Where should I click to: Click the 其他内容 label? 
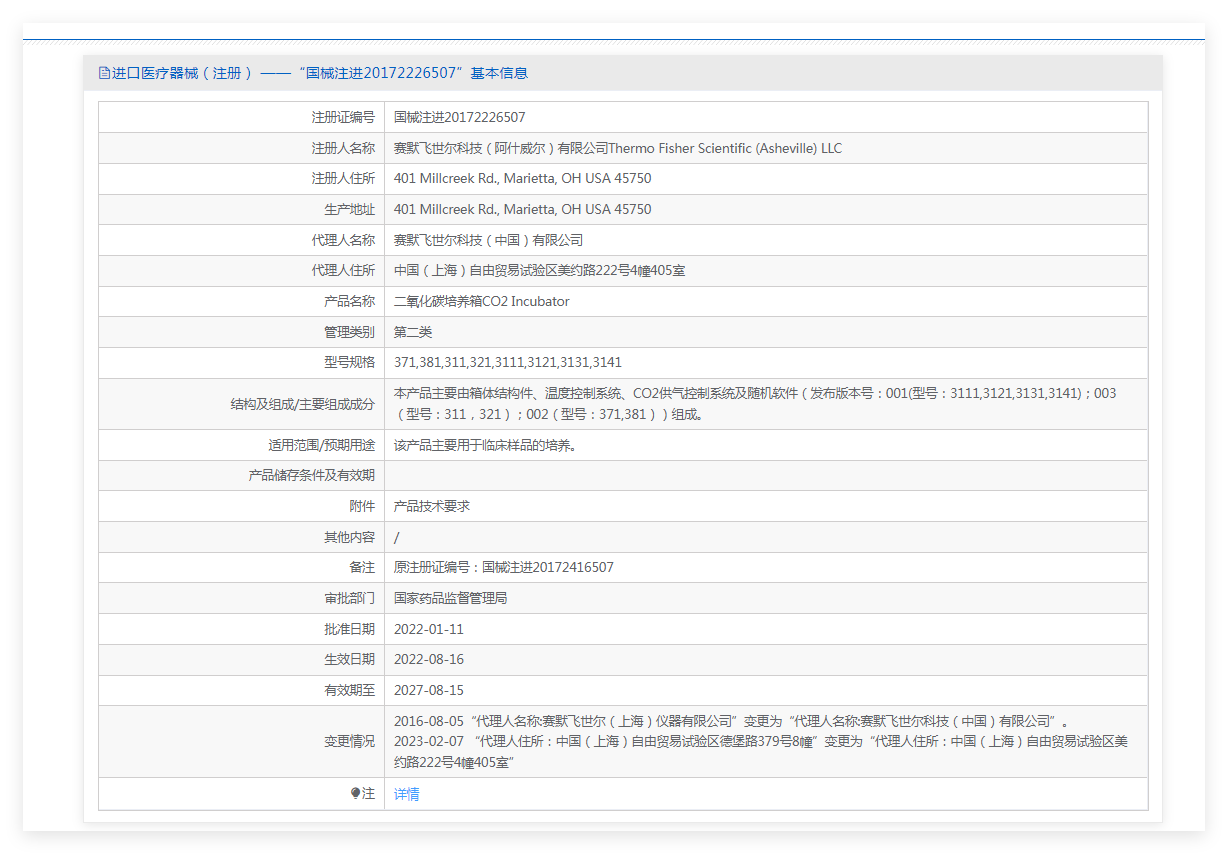pos(350,537)
